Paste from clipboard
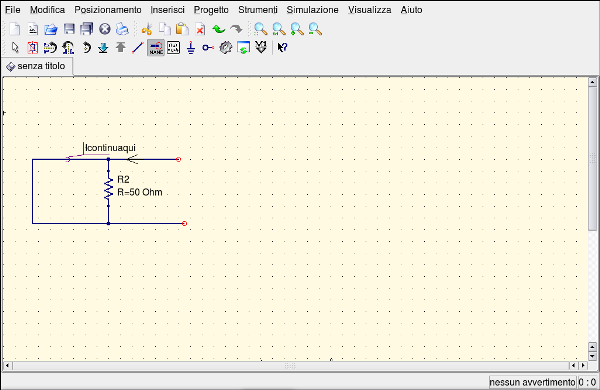The width and height of the screenshot is (600, 390). [182, 29]
